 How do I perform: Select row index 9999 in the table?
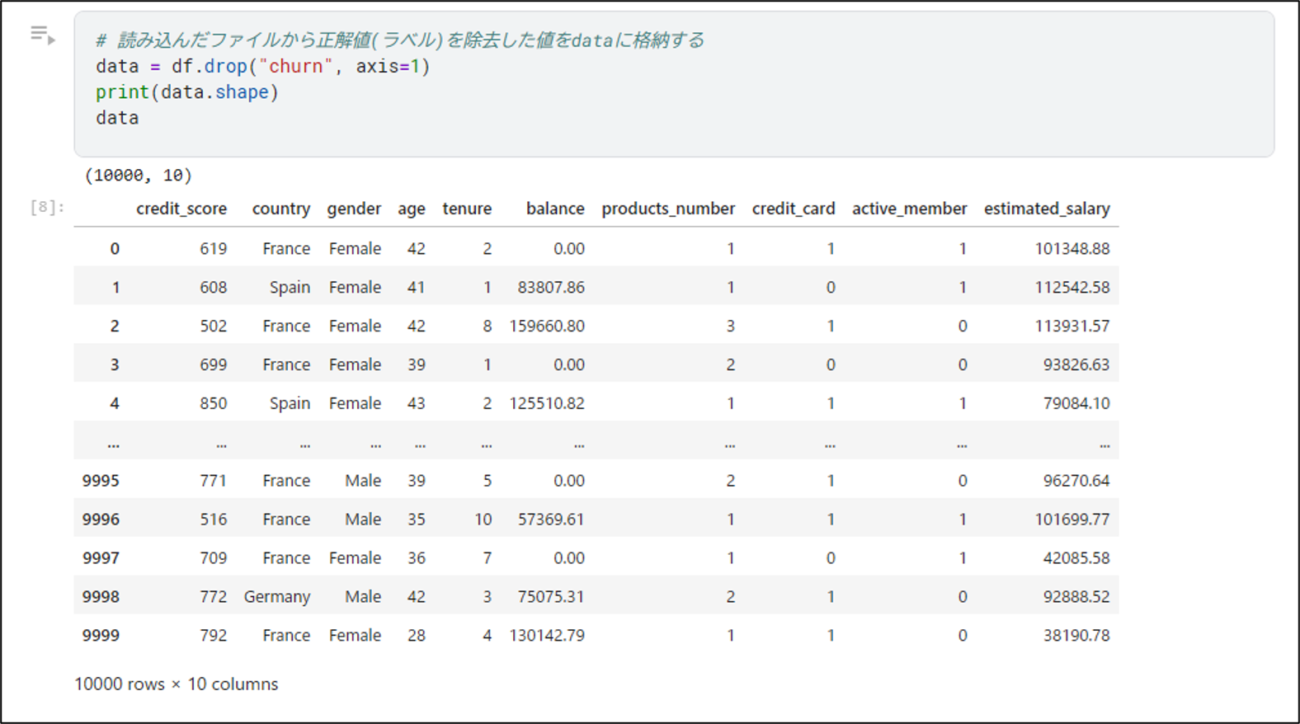[x=101, y=636]
